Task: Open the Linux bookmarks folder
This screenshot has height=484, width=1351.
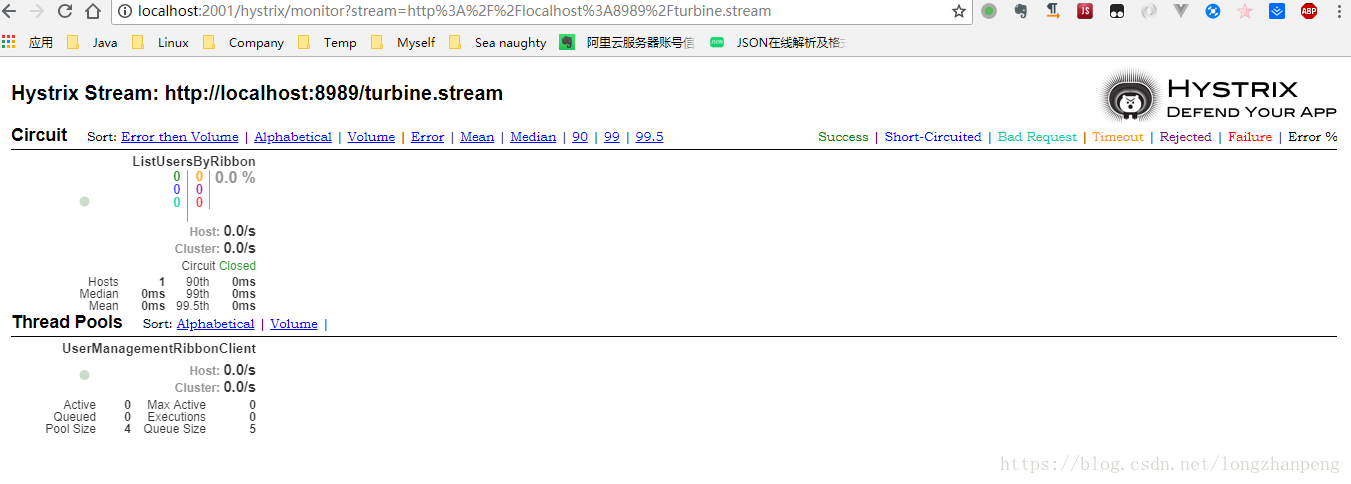Action: (x=160, y=42)
